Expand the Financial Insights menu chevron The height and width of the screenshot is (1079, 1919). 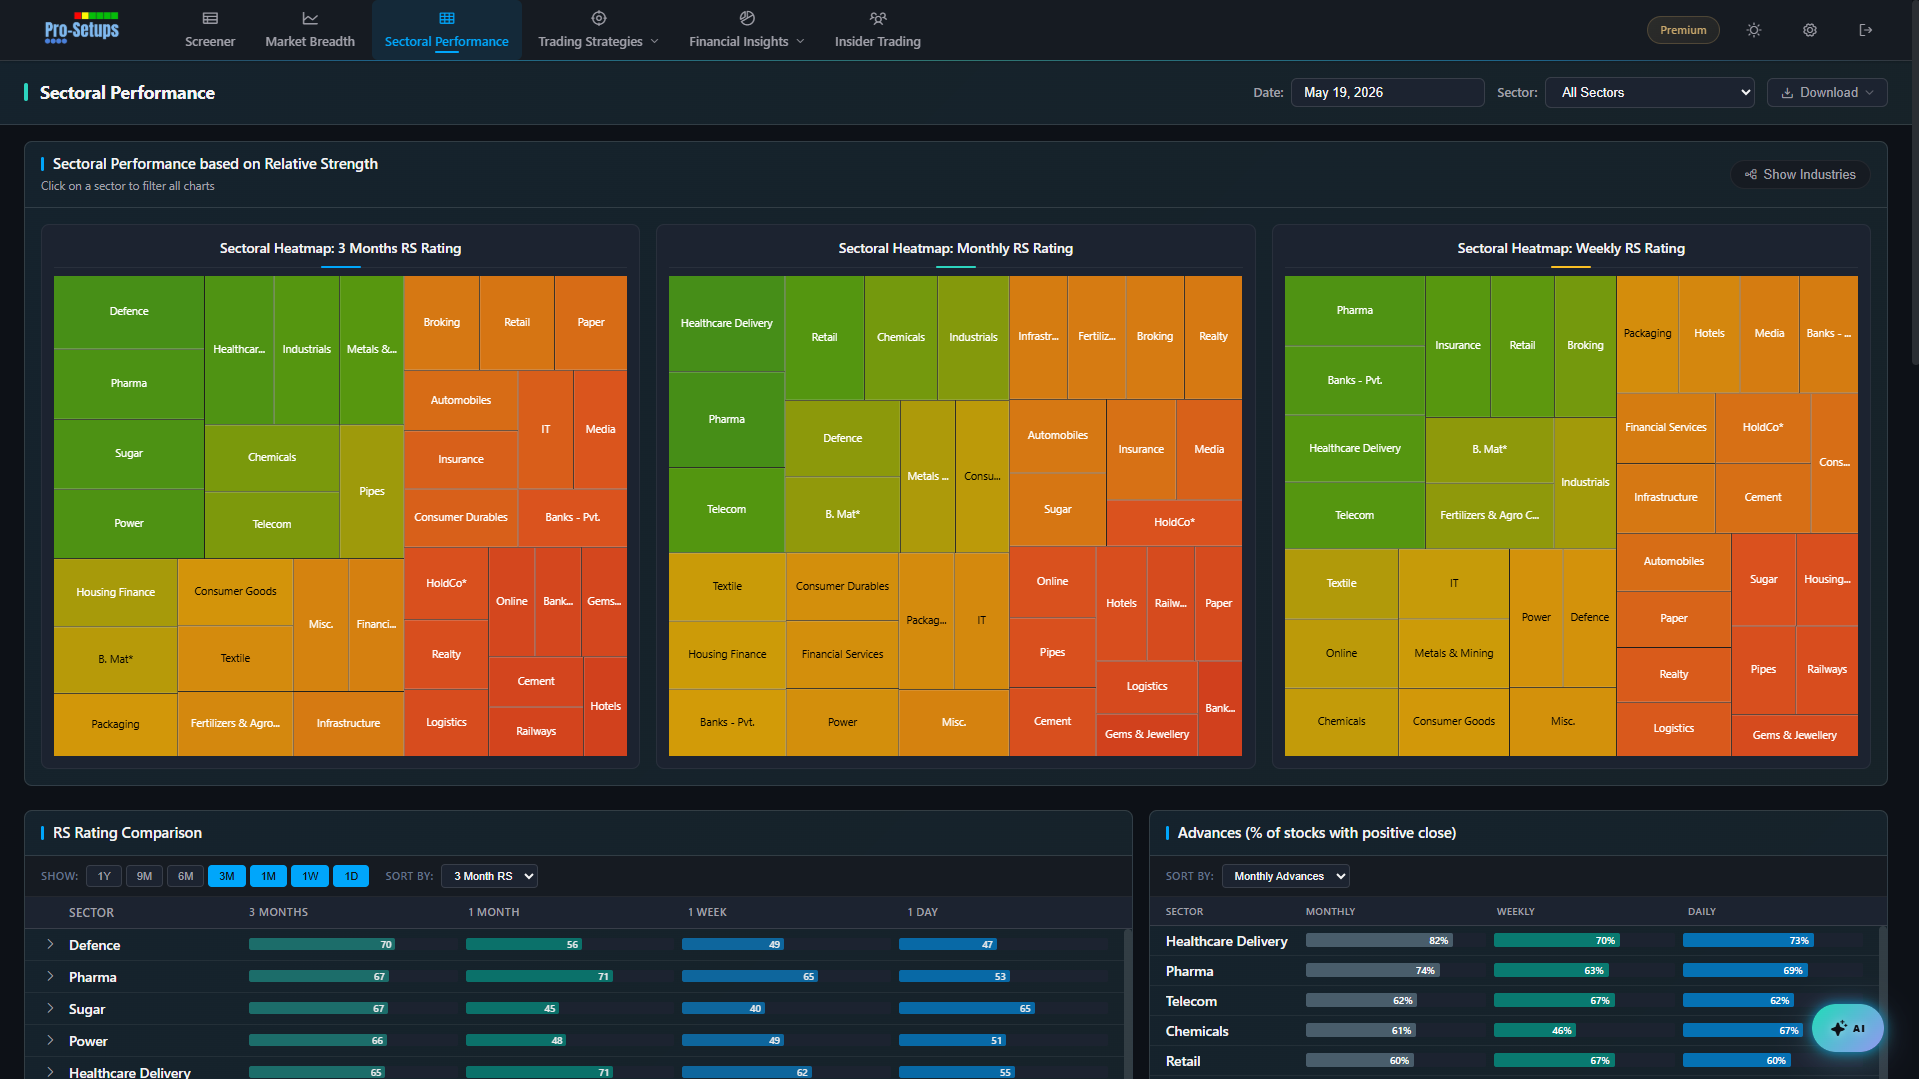[800, 42]
